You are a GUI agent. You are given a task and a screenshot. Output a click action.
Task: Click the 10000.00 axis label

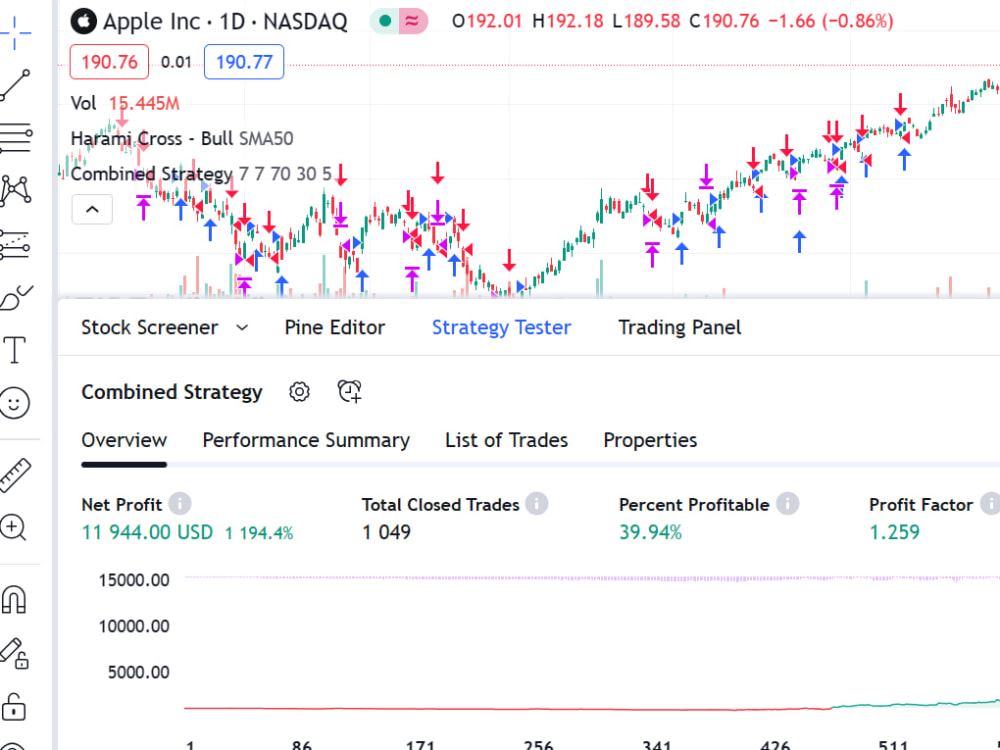pos(134,626)
